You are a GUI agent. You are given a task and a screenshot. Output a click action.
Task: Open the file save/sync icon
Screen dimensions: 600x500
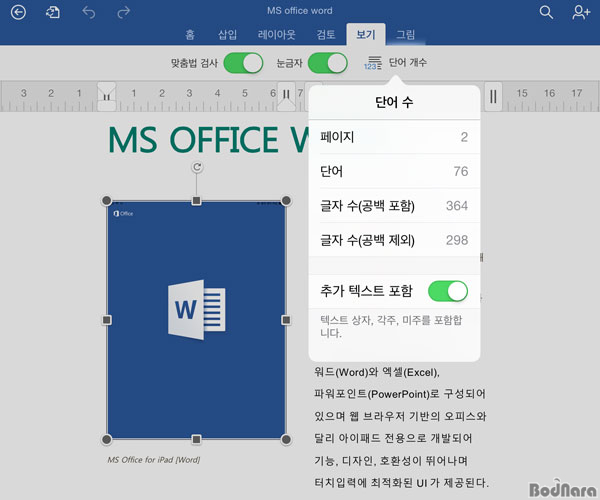(x=53, y=12)
